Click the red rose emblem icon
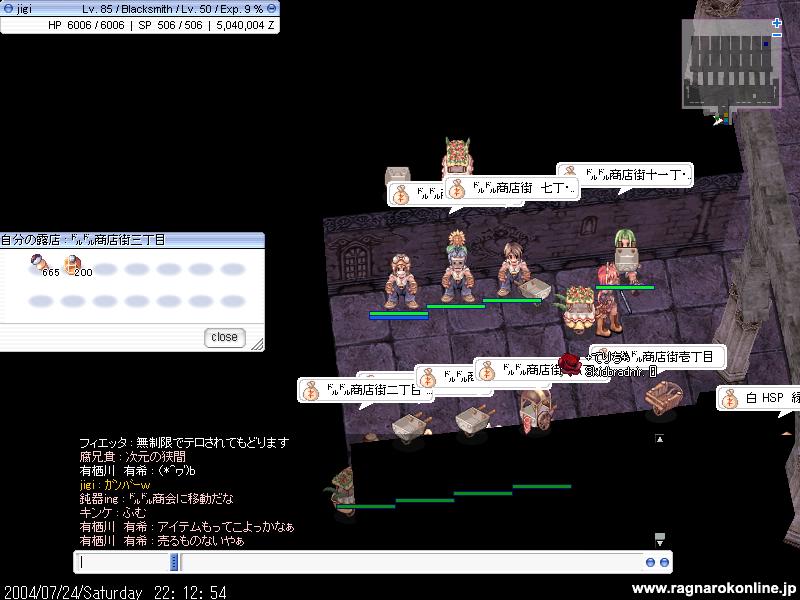 tap(570, 365)
